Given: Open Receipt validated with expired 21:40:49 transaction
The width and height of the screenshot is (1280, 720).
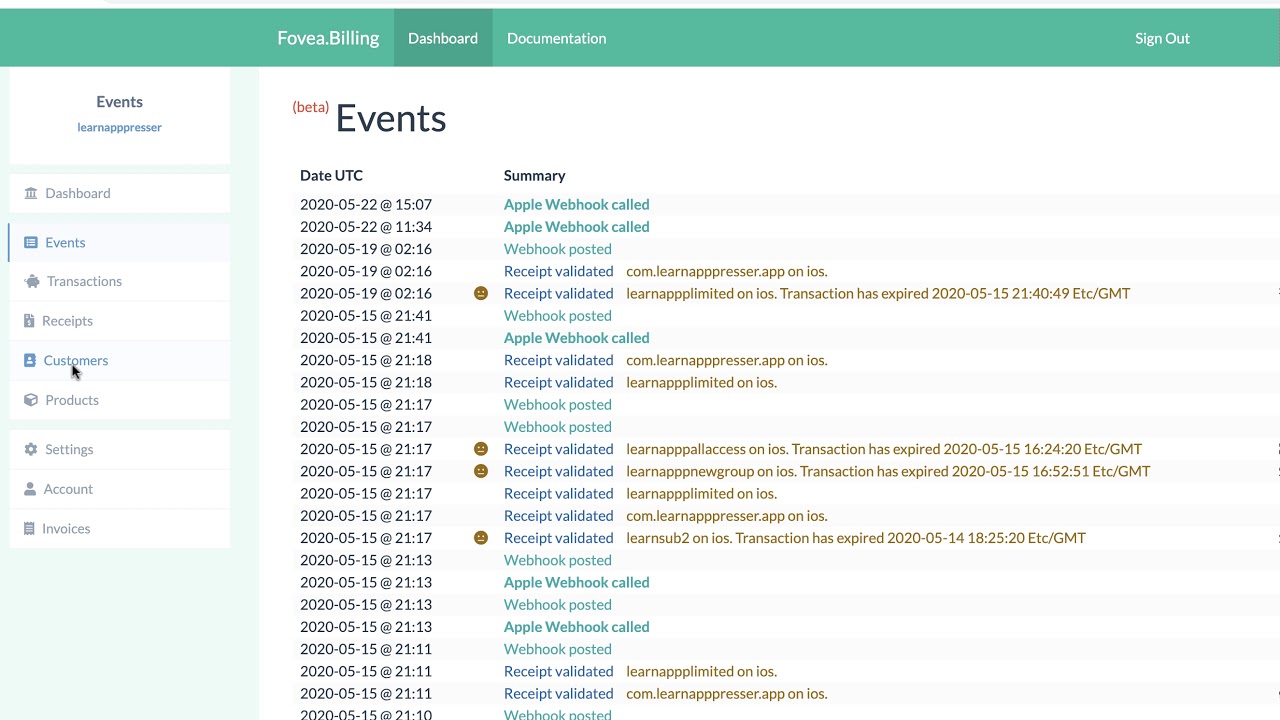Looking at the screenshot, I should (x=558, y=293).
